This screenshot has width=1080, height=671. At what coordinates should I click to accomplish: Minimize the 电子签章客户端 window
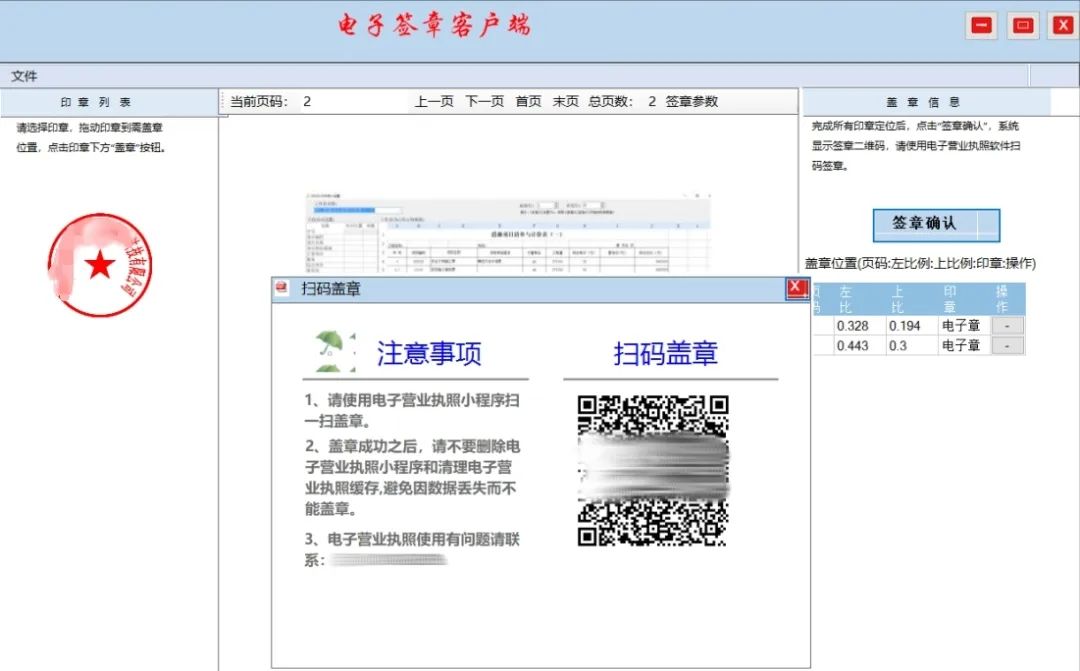click(x=982, y=26)
